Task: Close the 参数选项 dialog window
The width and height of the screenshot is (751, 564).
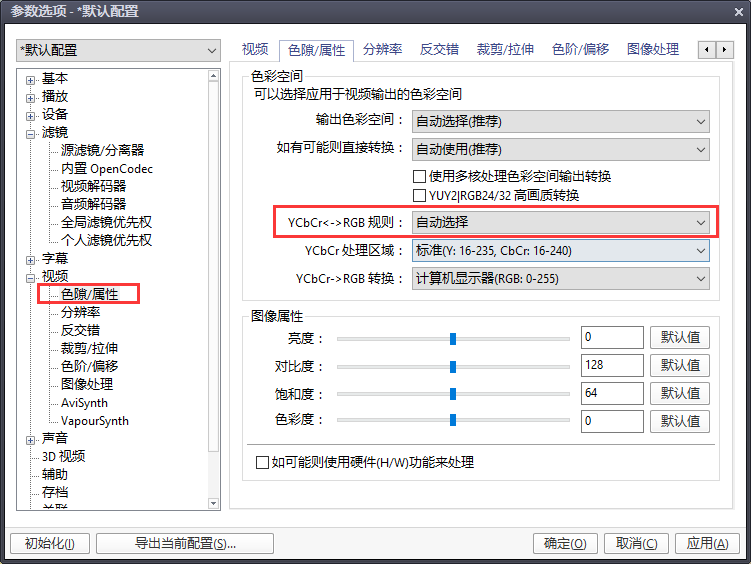Action: 739,12
